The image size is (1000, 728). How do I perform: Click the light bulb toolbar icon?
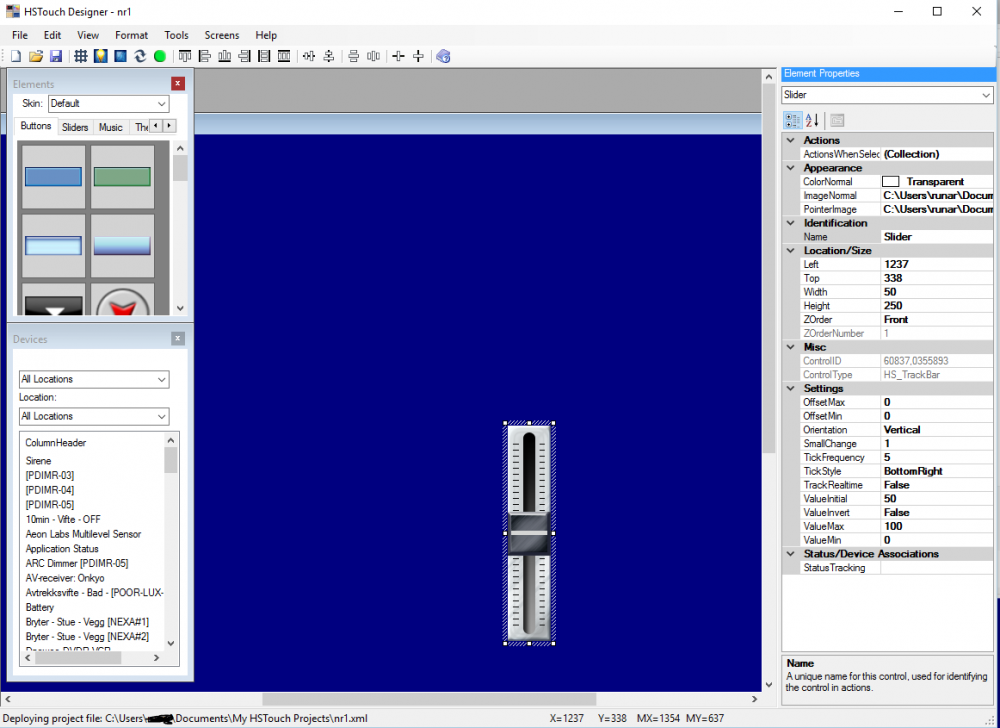pyautogui.click(x=101, y=56)
